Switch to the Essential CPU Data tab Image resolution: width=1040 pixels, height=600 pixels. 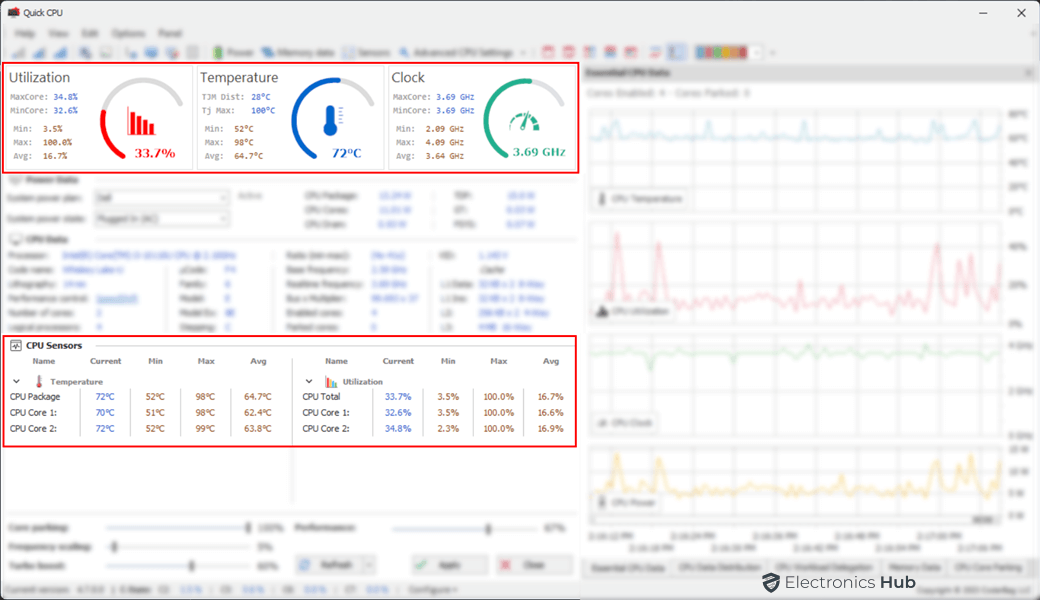point(627,568)
